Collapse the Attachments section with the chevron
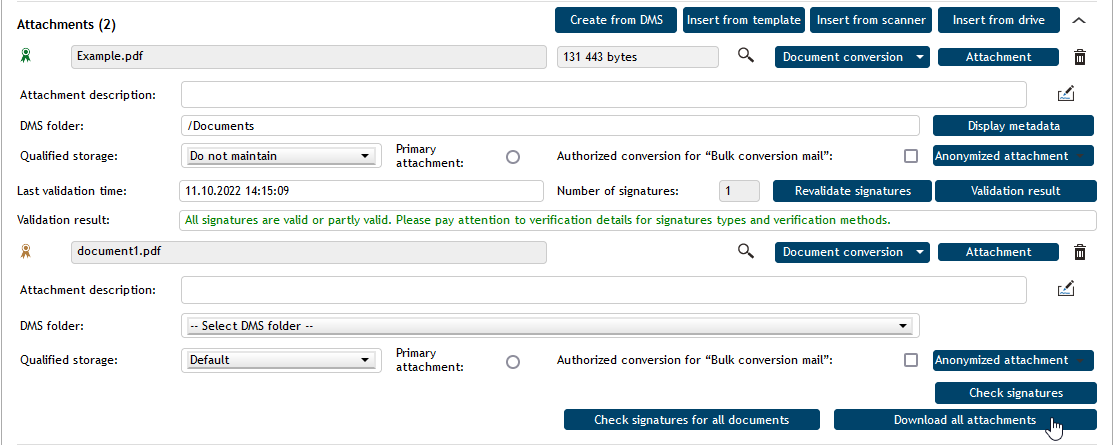1113x445 pixels. point(1078,19)
